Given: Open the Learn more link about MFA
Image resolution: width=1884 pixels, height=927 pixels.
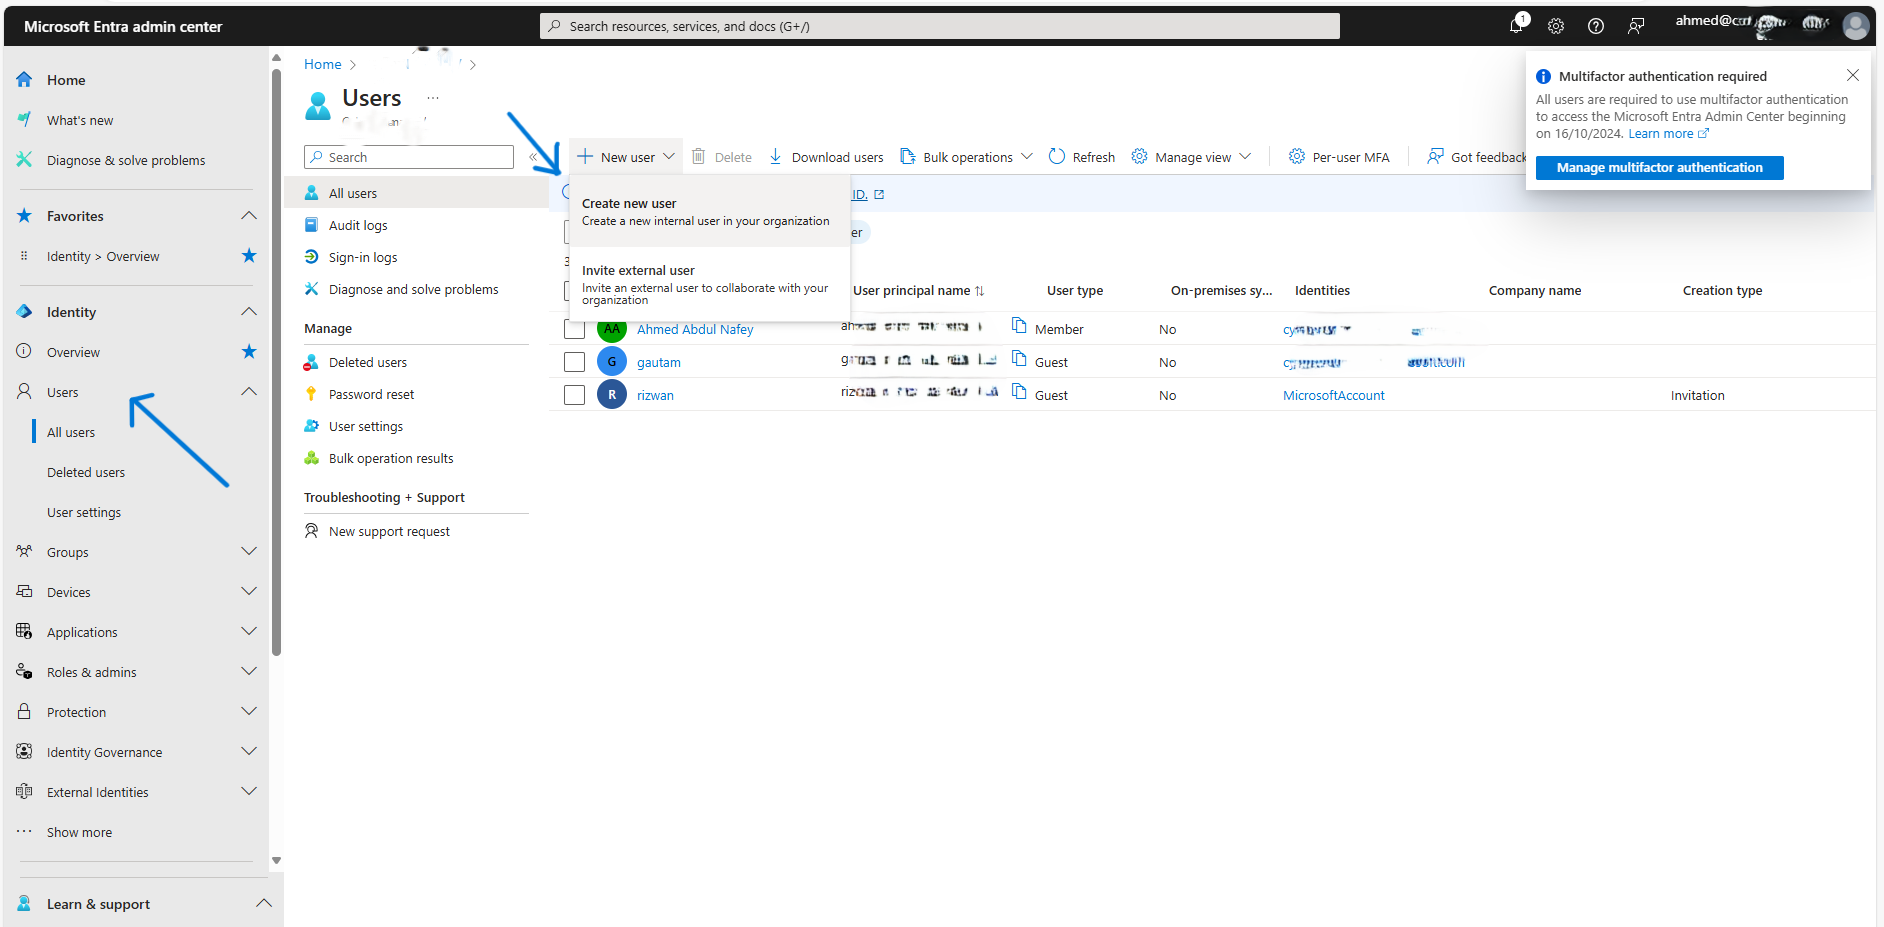Looking at the screenshot, I should coord(1663,133).
